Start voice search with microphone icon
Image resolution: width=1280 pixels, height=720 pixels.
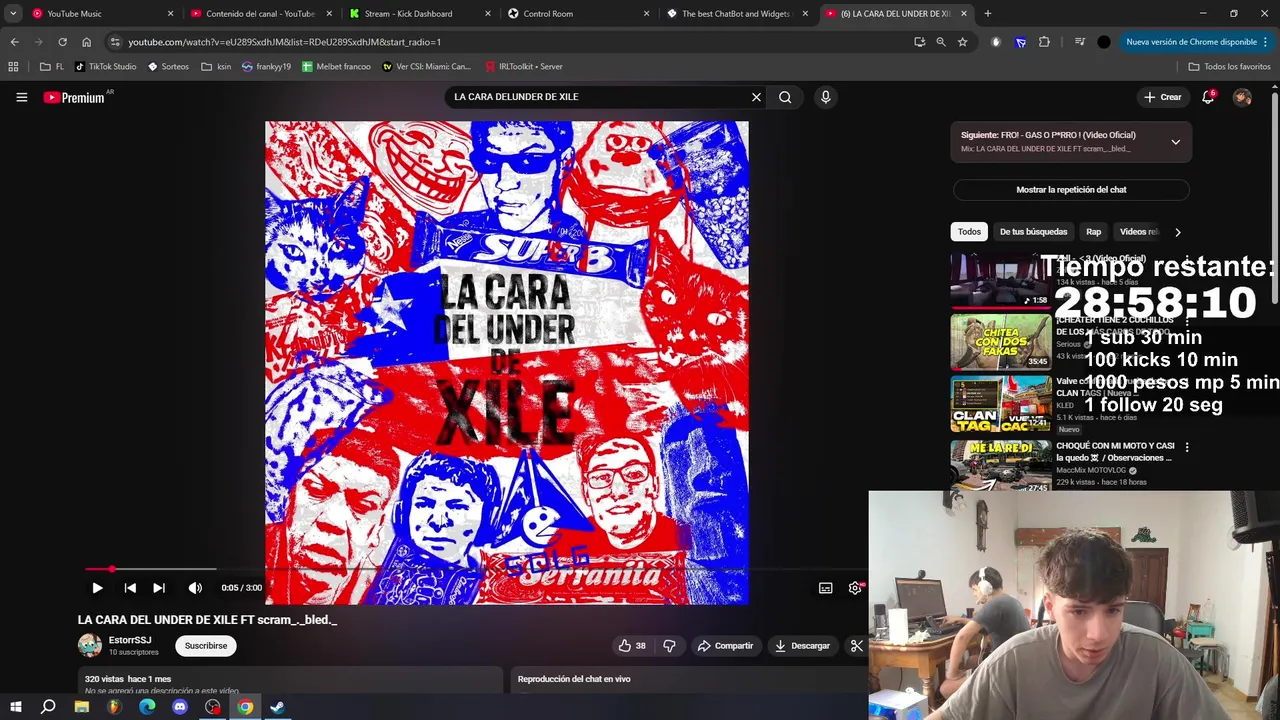(x=825, y=97)
